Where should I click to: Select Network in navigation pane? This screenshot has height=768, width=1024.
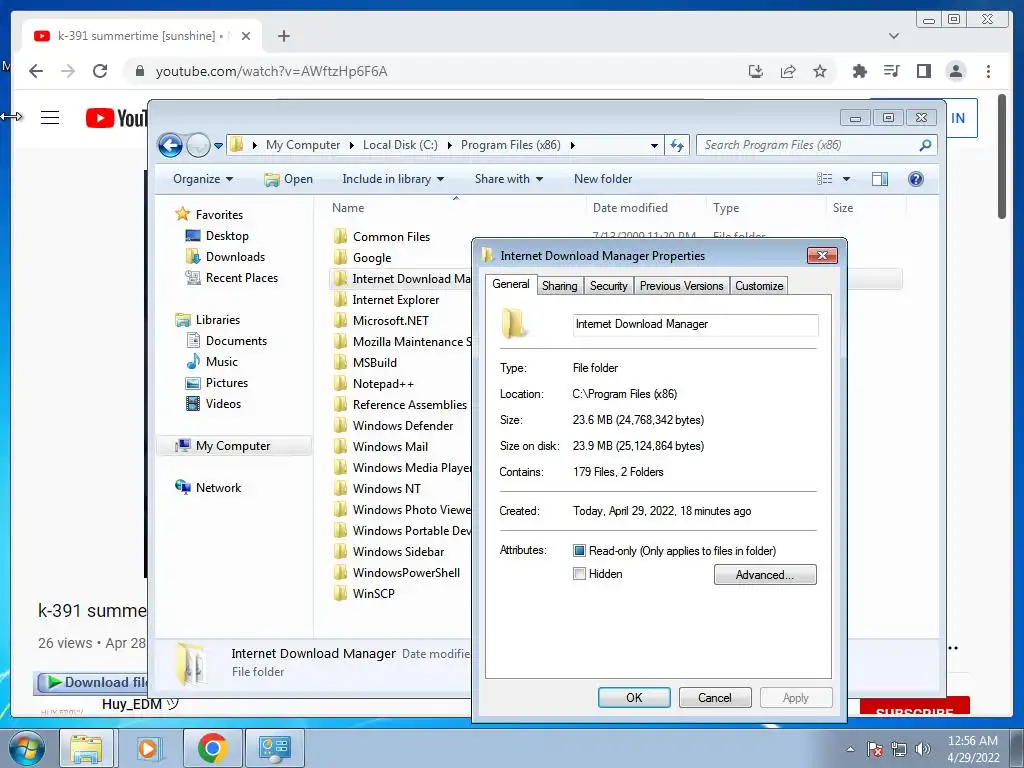point(218,487)
